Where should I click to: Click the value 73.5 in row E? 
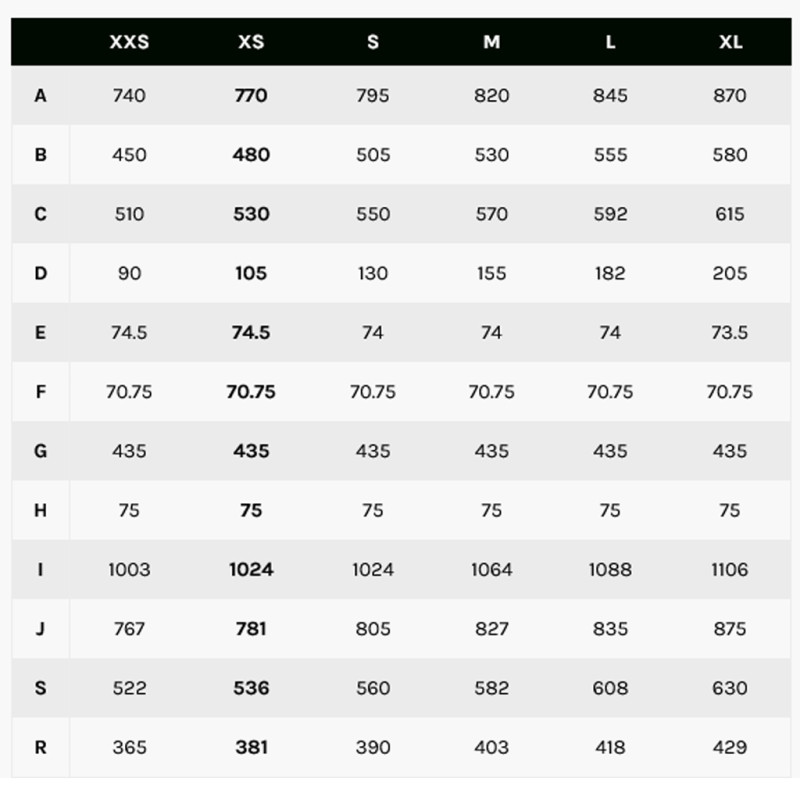click(x=730, y=333)
